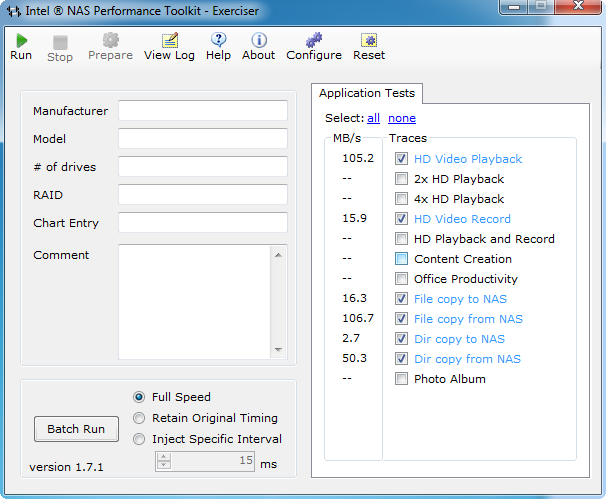Choose the Inject Specific Interval radio button
Viewport: 606px width, 499px height.
139,439
